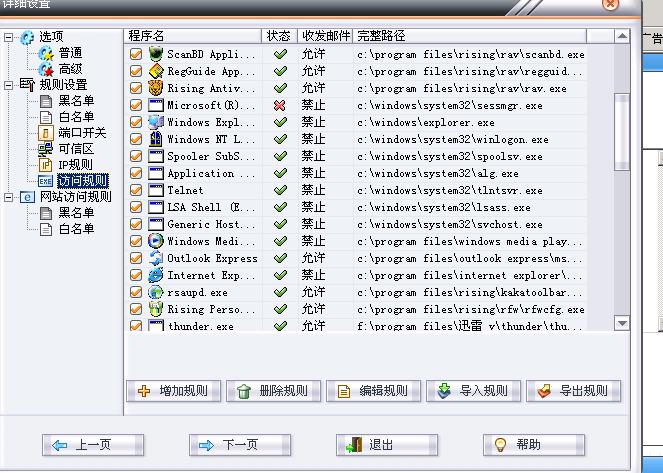Collapse the 网站访问规则 tree node

[x=8, y=197]
